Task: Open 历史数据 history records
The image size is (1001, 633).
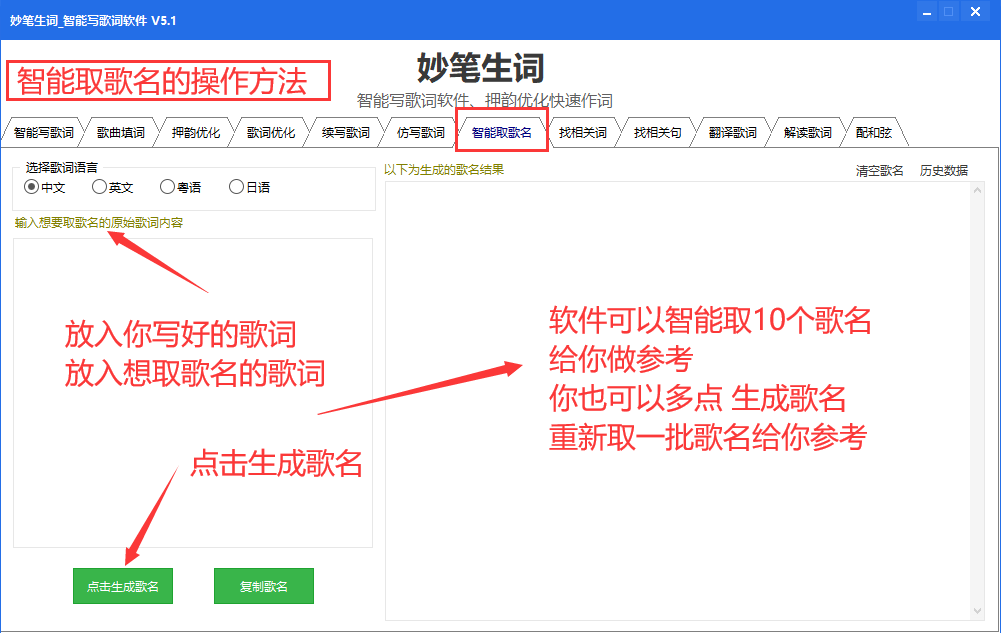Action: (x=944, y=170)
